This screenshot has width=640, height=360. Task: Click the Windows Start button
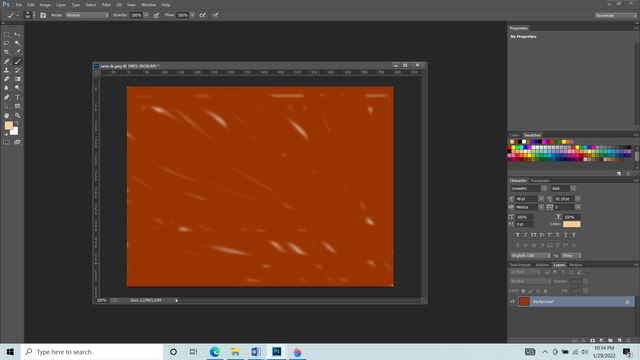point(10,352)
